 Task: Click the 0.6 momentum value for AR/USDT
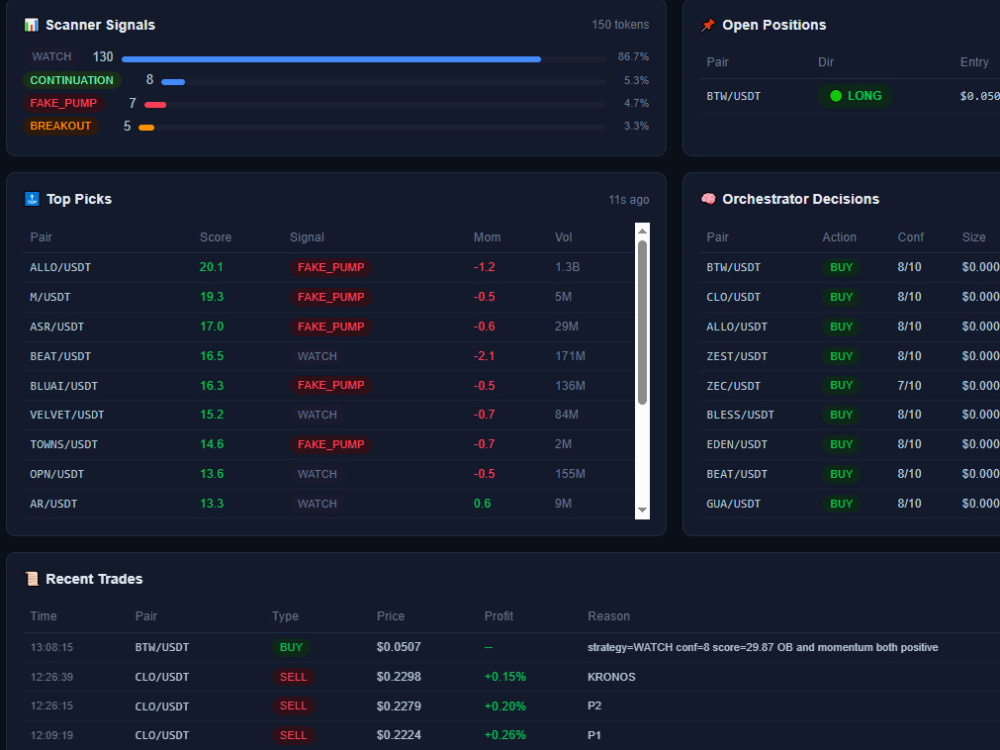(x=482, y=504)
